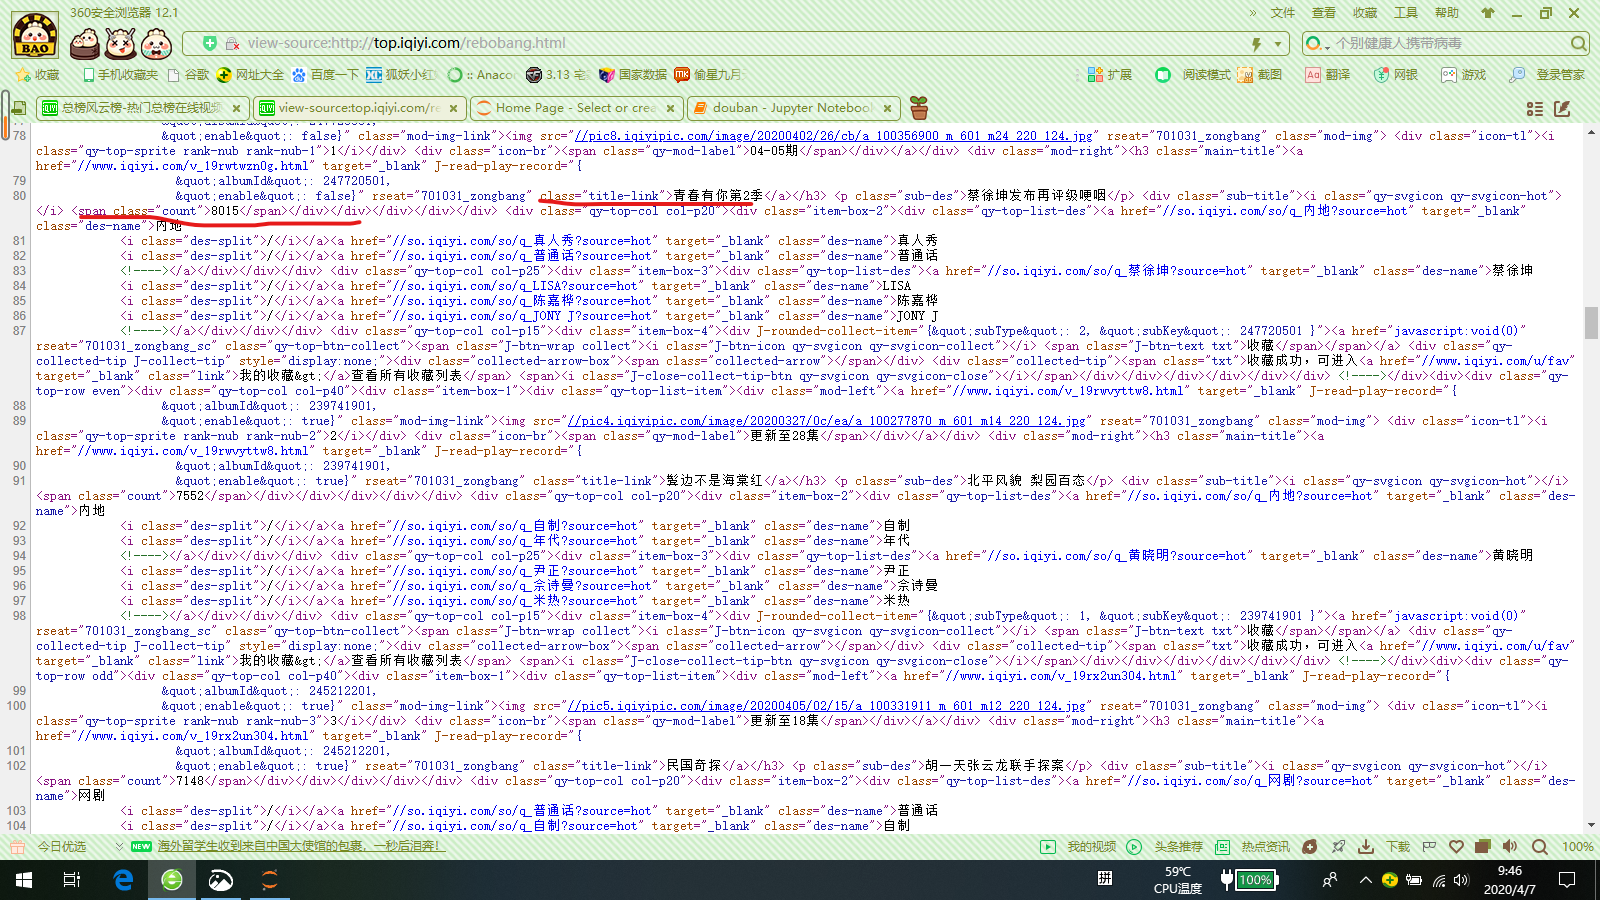
Task: Open the 查看 menu
Action: pyautogui.click(x=1324, y=13)
